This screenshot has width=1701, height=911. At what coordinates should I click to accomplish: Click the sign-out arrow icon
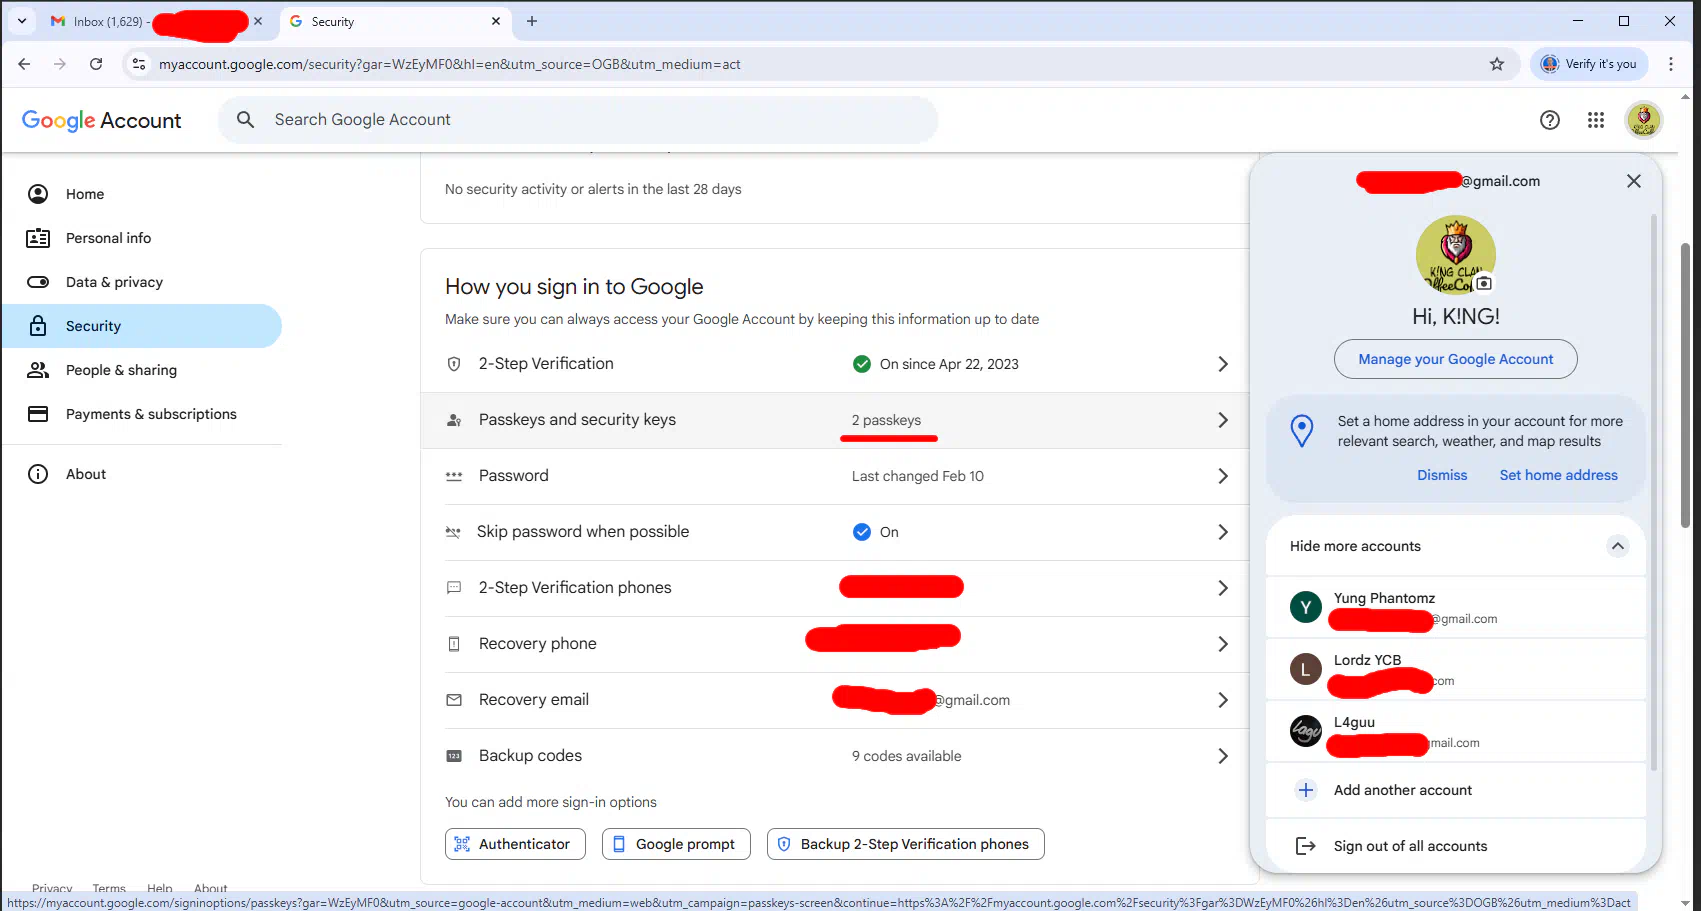tap(1306, 846)
